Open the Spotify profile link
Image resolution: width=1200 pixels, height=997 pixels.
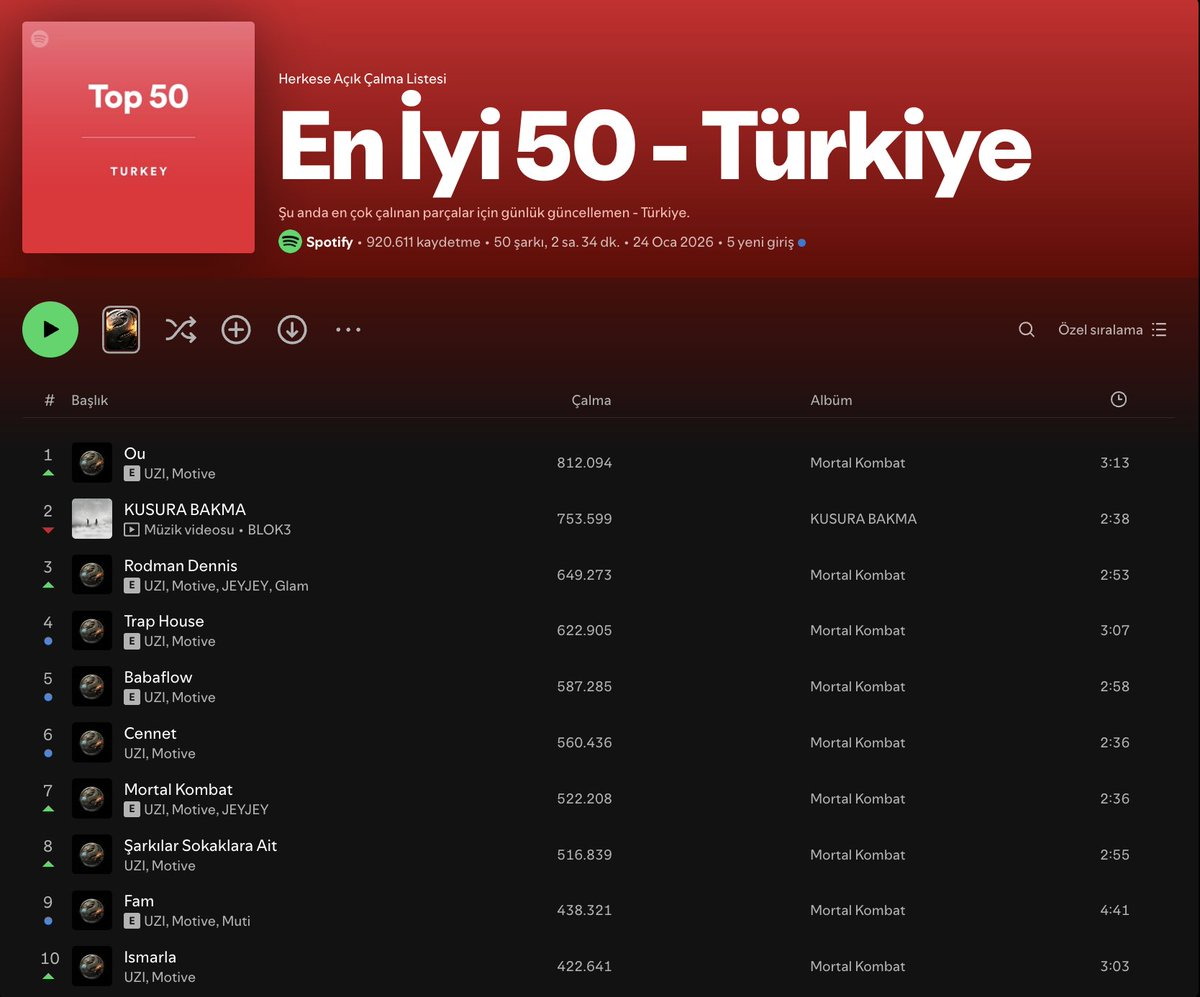coord(329,242)
